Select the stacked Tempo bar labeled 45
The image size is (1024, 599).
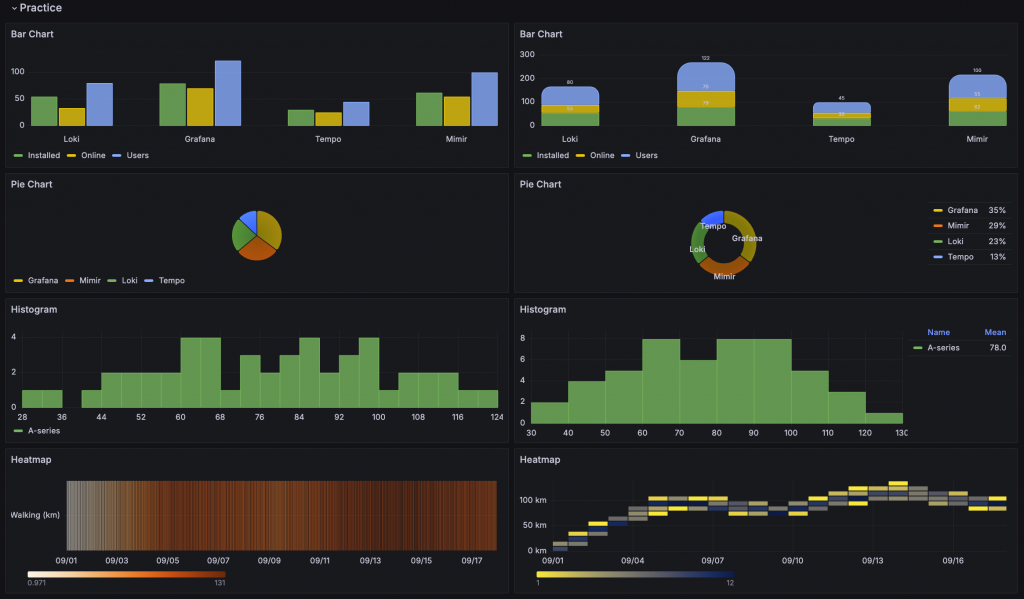(x=841, y=114)
